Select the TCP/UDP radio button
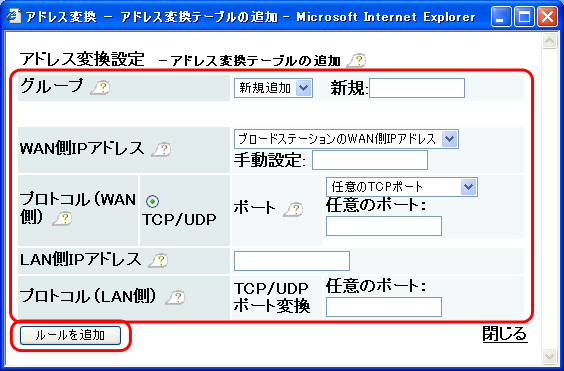This screenshot has width=564, height=371. (x=153, y=201)
